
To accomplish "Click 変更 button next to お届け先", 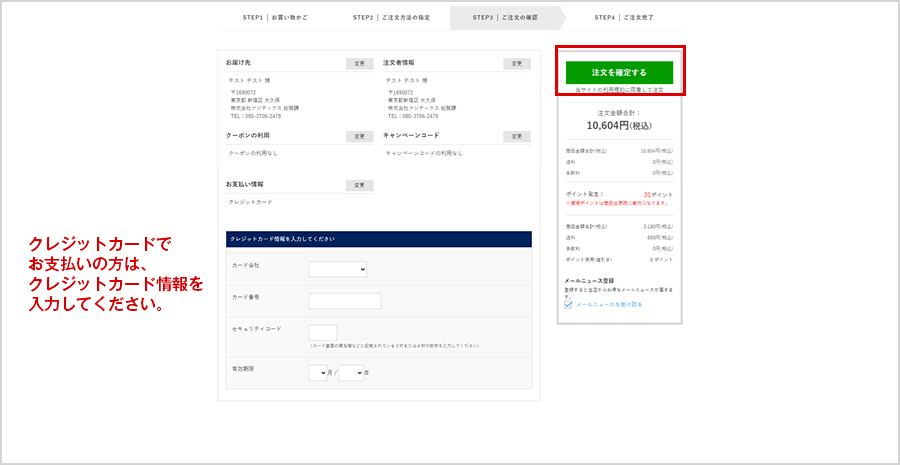I will (359, 64).
